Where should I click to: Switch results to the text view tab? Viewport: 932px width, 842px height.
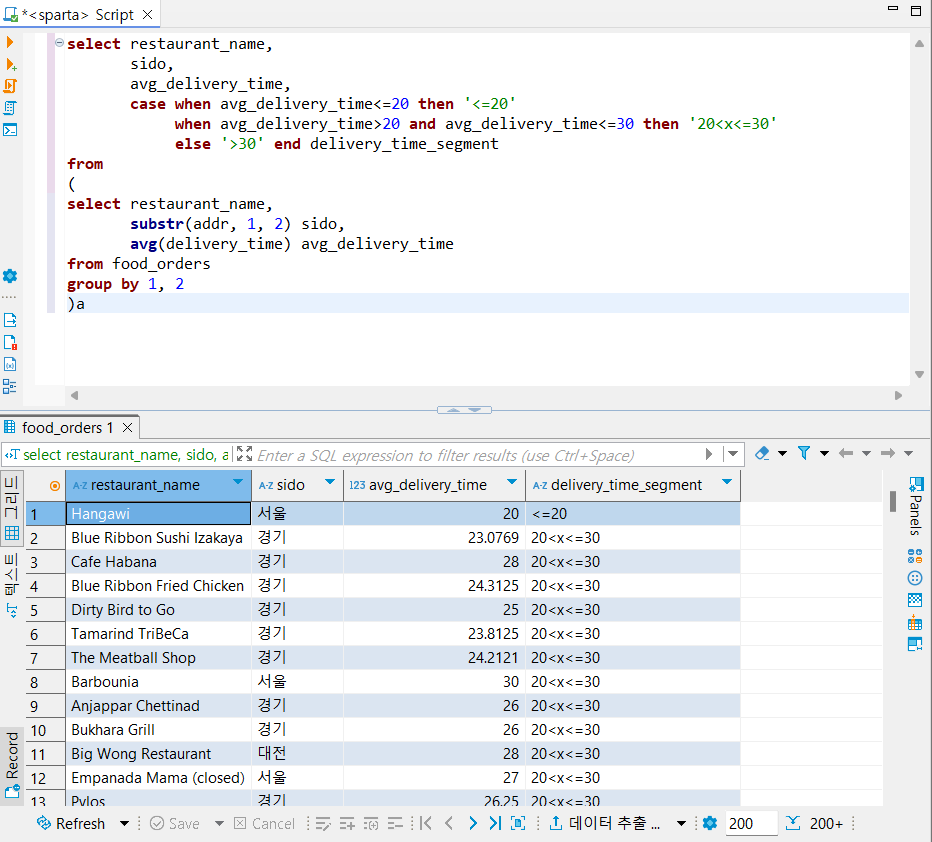[x=11, y=585]
